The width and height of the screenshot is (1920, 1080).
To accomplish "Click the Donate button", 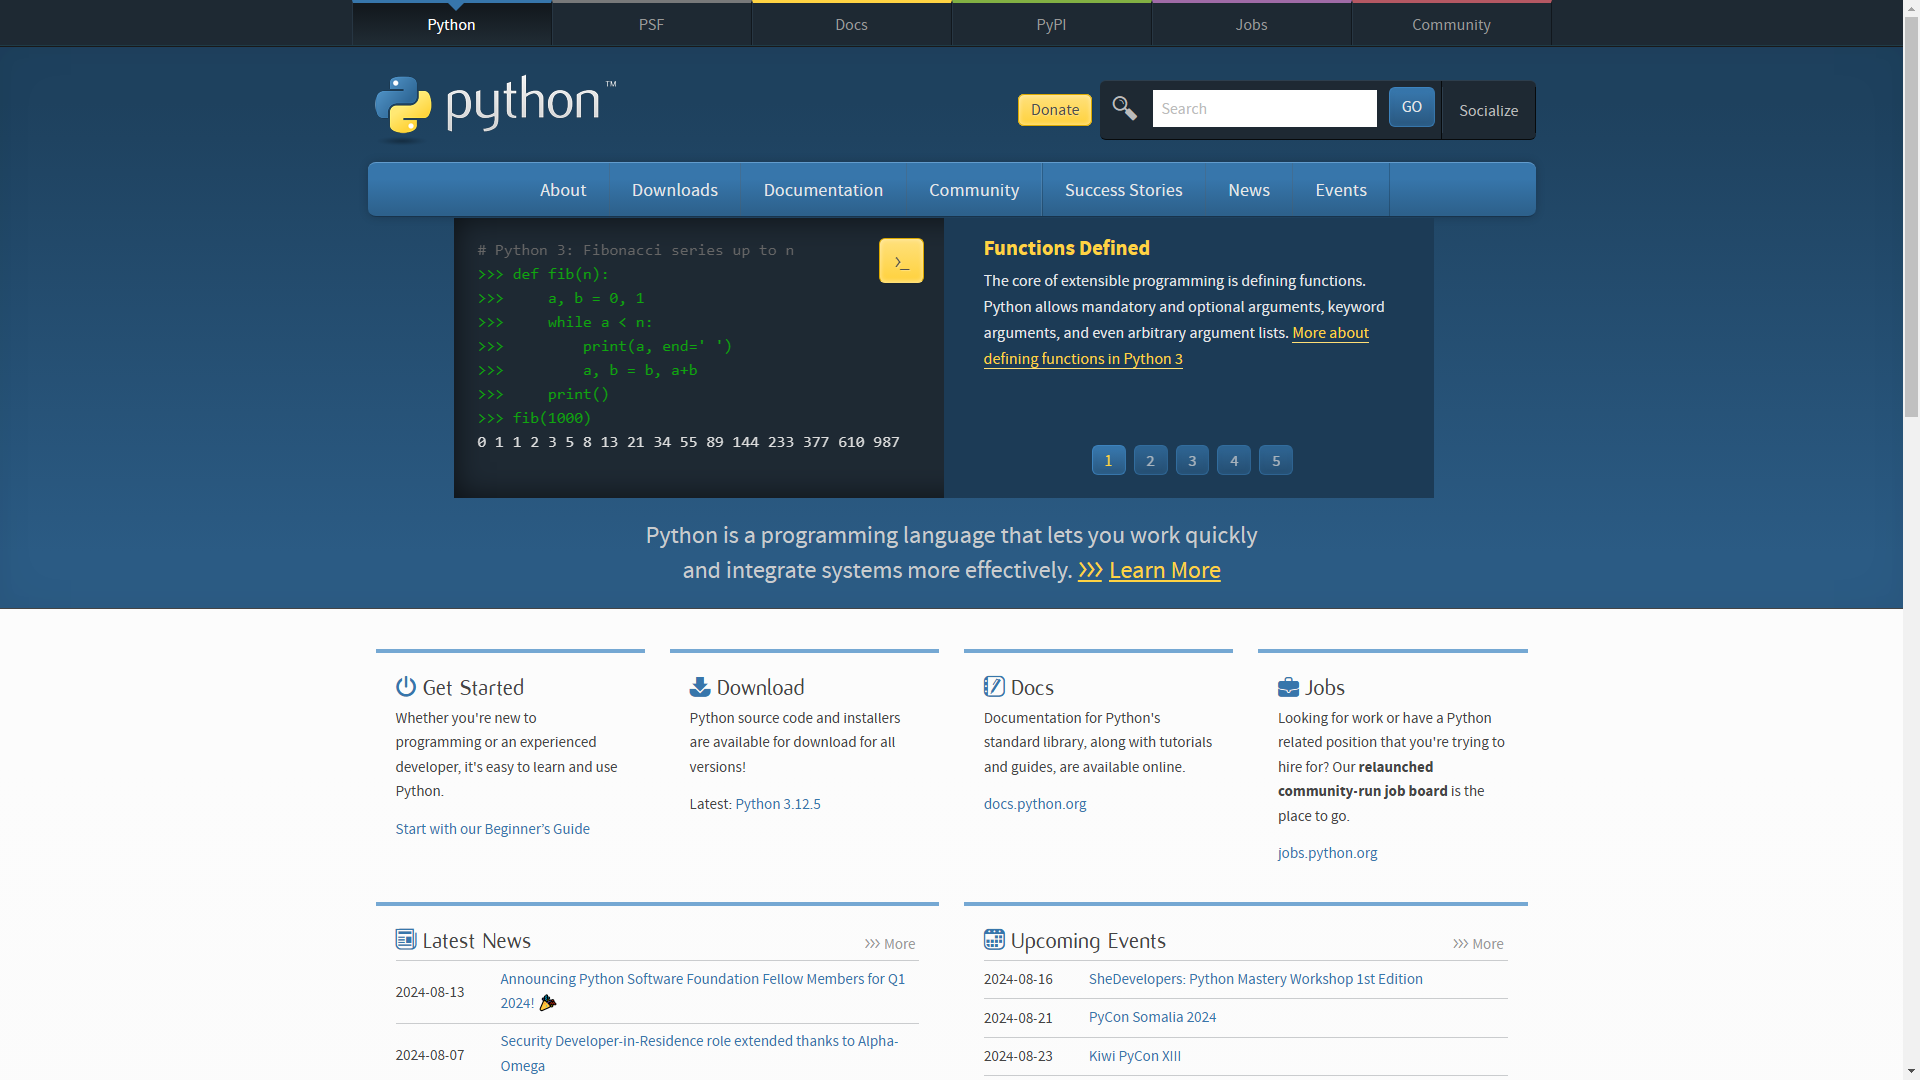I will [1055, 110].
